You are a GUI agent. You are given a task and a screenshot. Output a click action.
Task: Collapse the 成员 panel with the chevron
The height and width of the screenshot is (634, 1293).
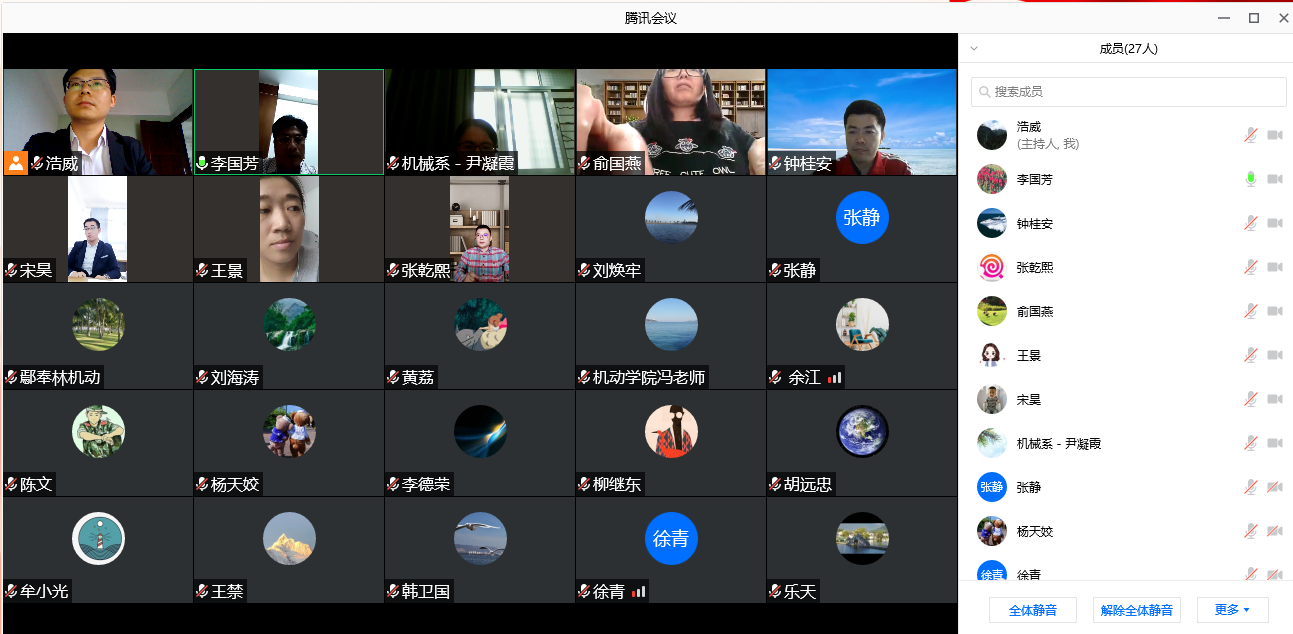pyautogui.click(x=974, y=48)
